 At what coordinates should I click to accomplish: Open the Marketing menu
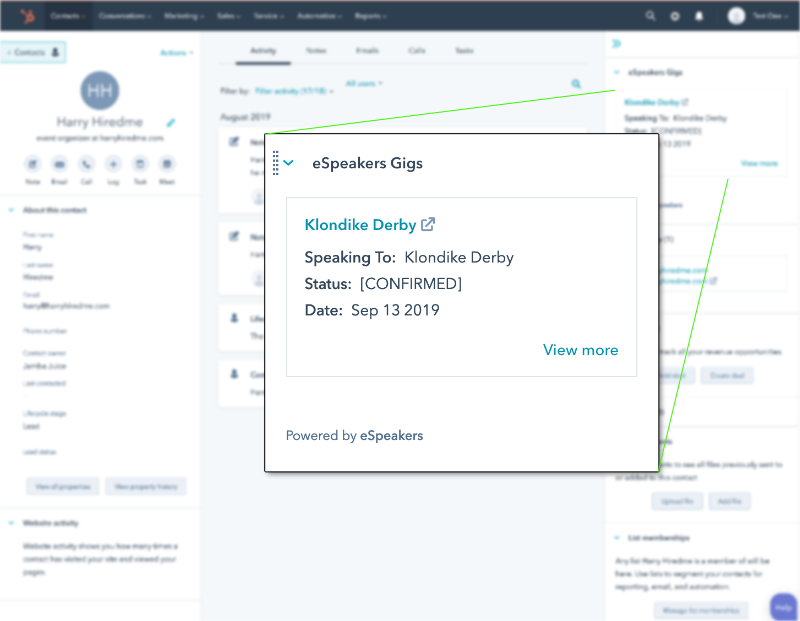click(x=184, y=16)
